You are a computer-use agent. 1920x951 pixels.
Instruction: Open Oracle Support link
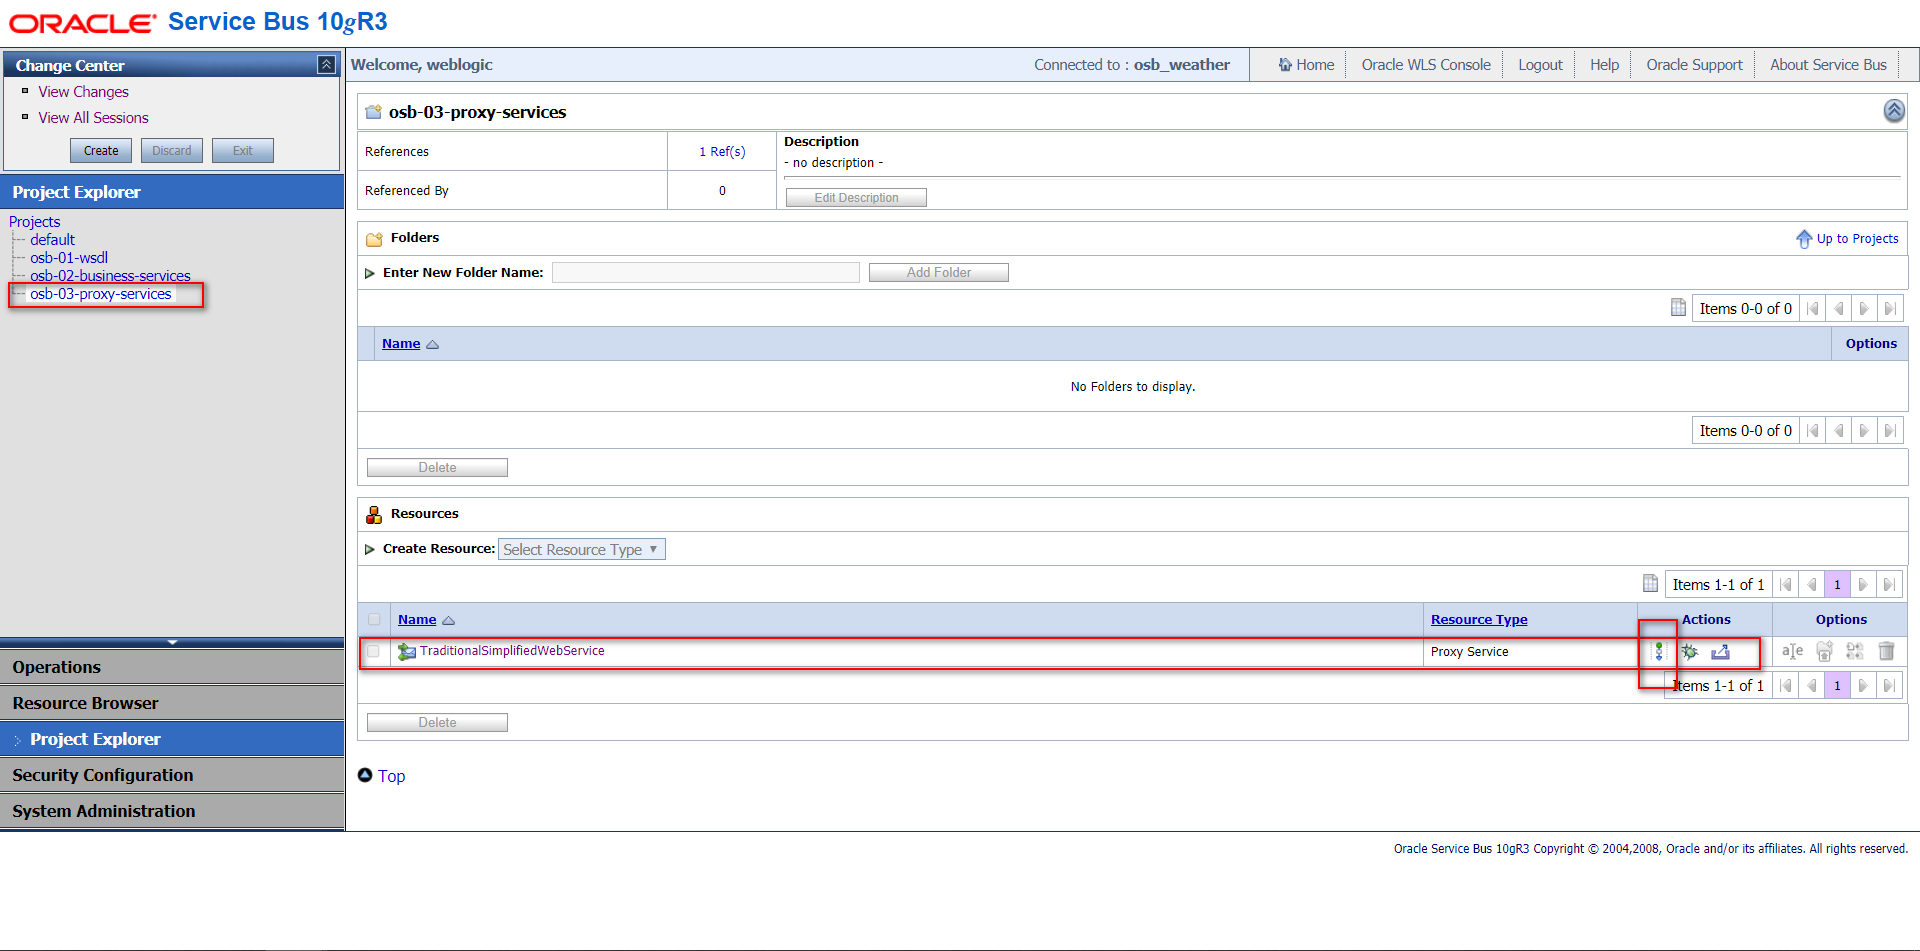[1694, 65]
